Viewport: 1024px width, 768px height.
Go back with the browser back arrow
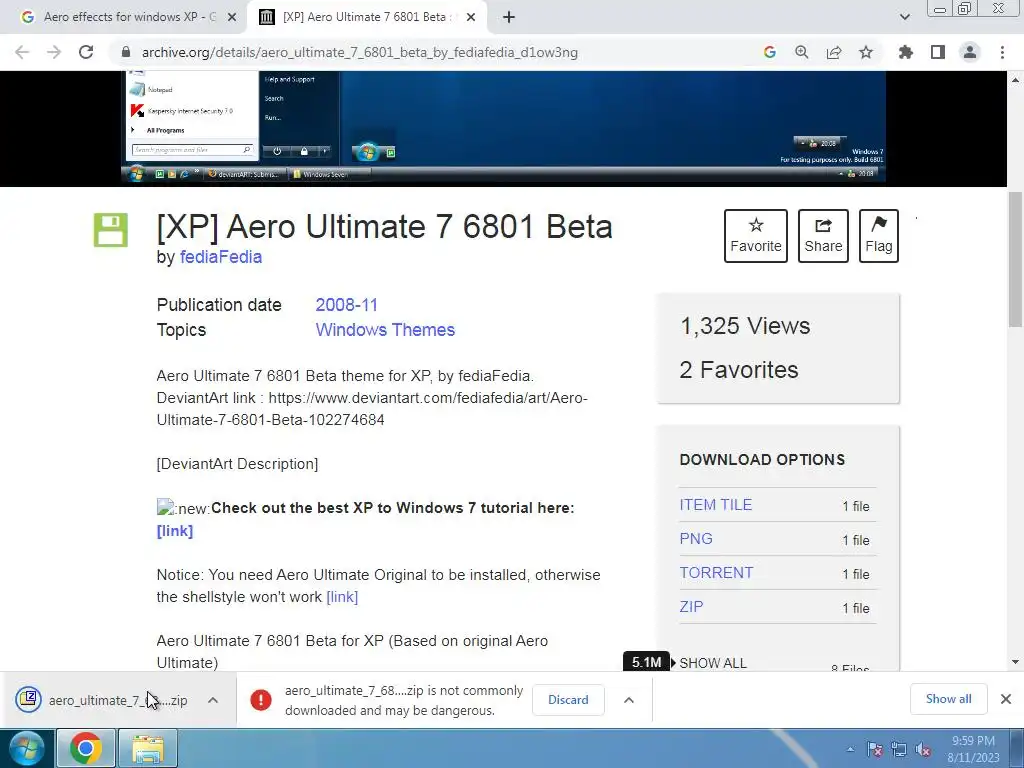click(22, 52)
